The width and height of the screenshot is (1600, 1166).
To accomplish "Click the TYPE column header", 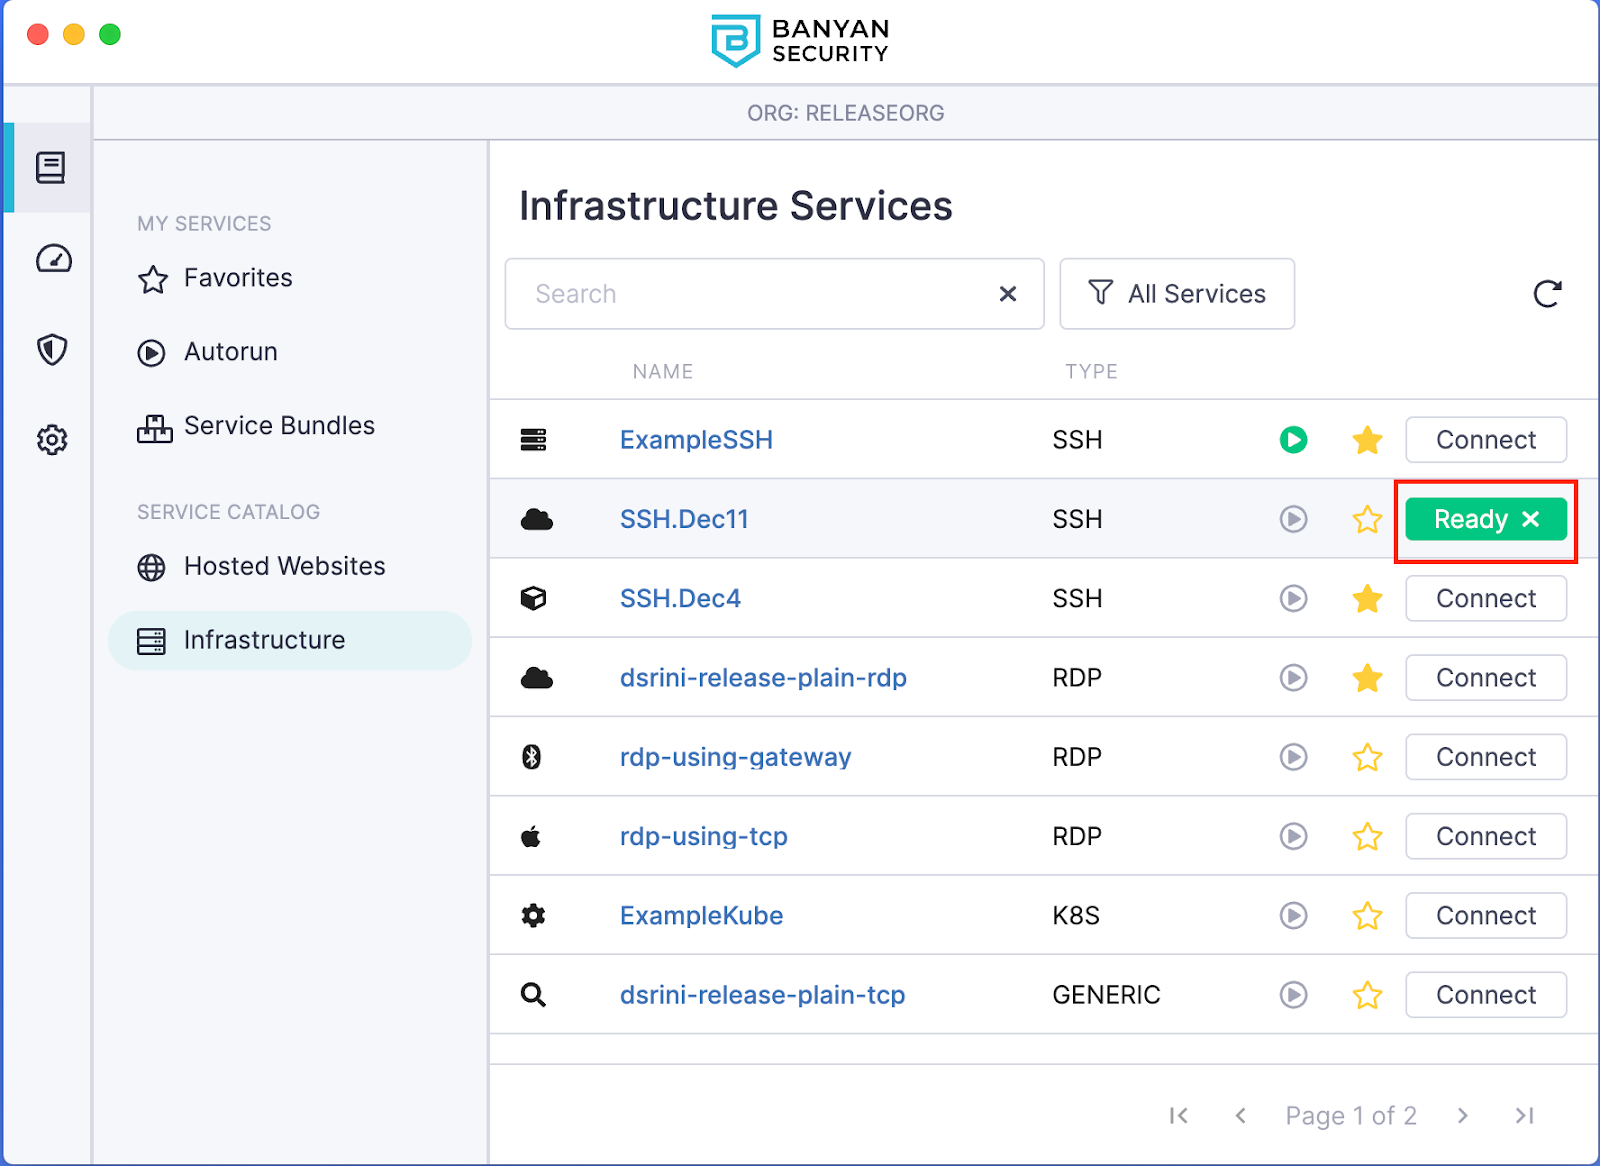I will point(1091,372).
